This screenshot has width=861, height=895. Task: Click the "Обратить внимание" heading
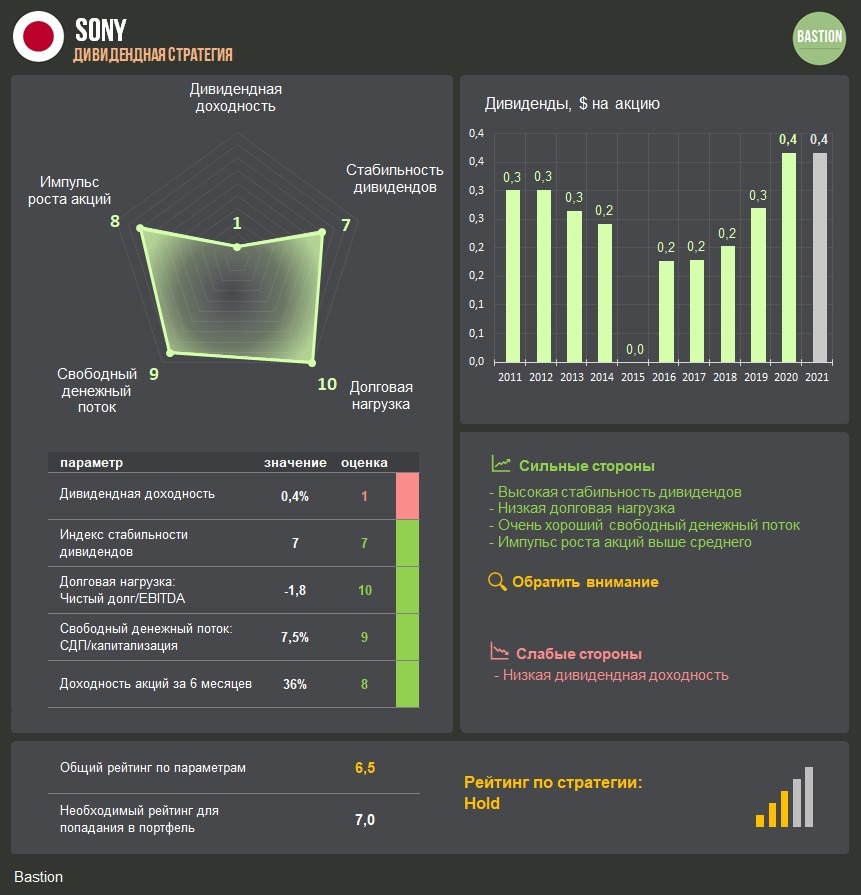(x=585, y=582)
